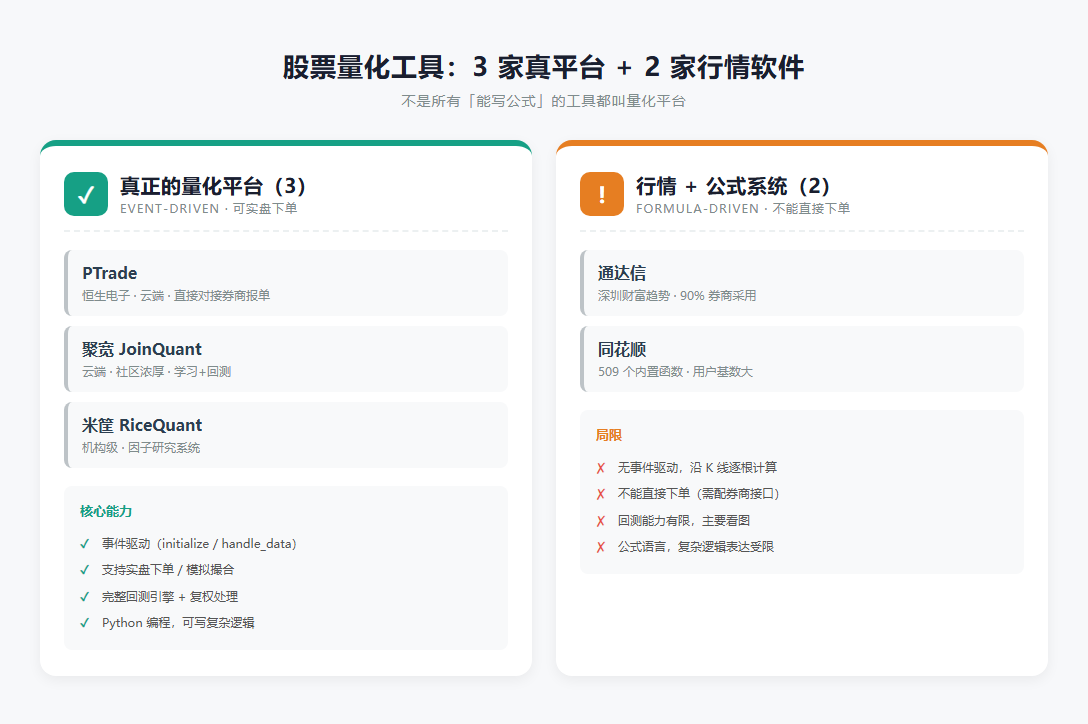Select the 米筐 RiceQuant platform card
This screenshot has height=724, width=1088.
click(x=286, y=435)
